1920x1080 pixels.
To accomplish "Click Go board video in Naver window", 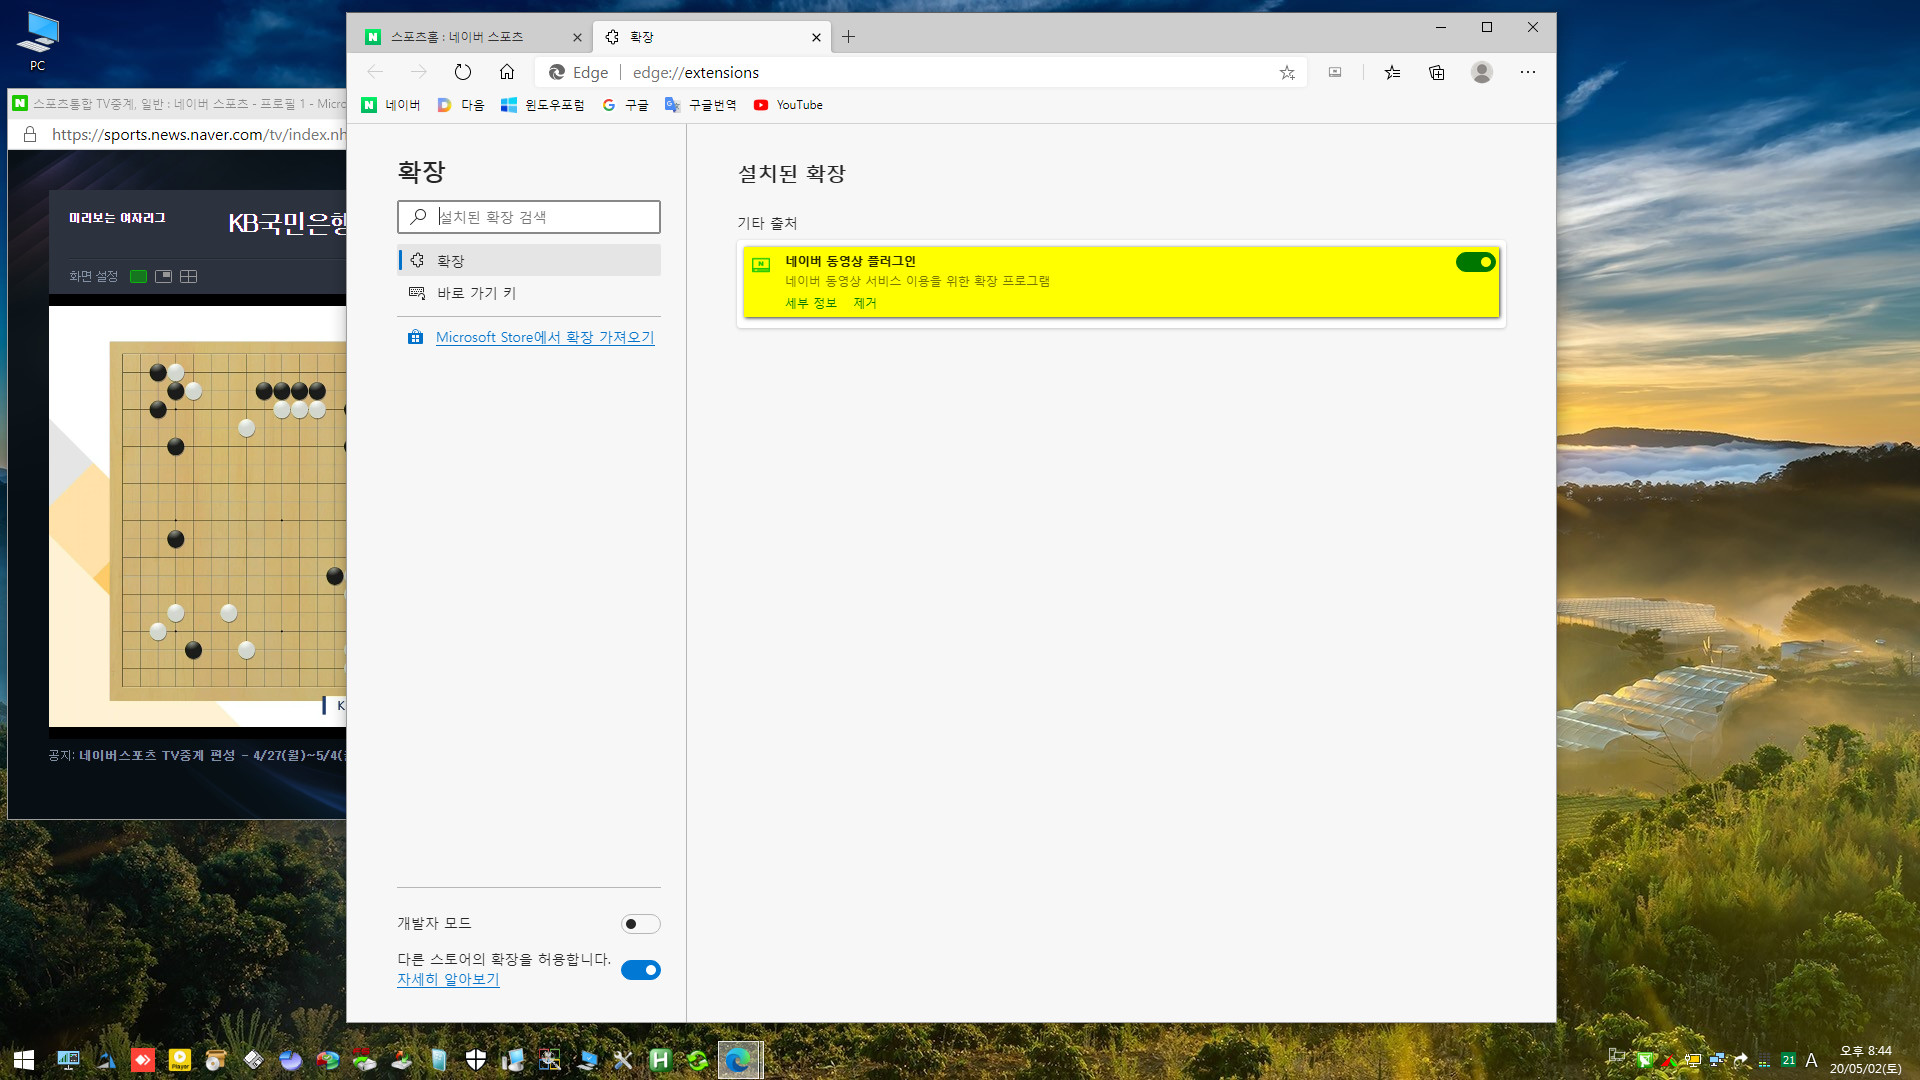I will pos(198,515).
